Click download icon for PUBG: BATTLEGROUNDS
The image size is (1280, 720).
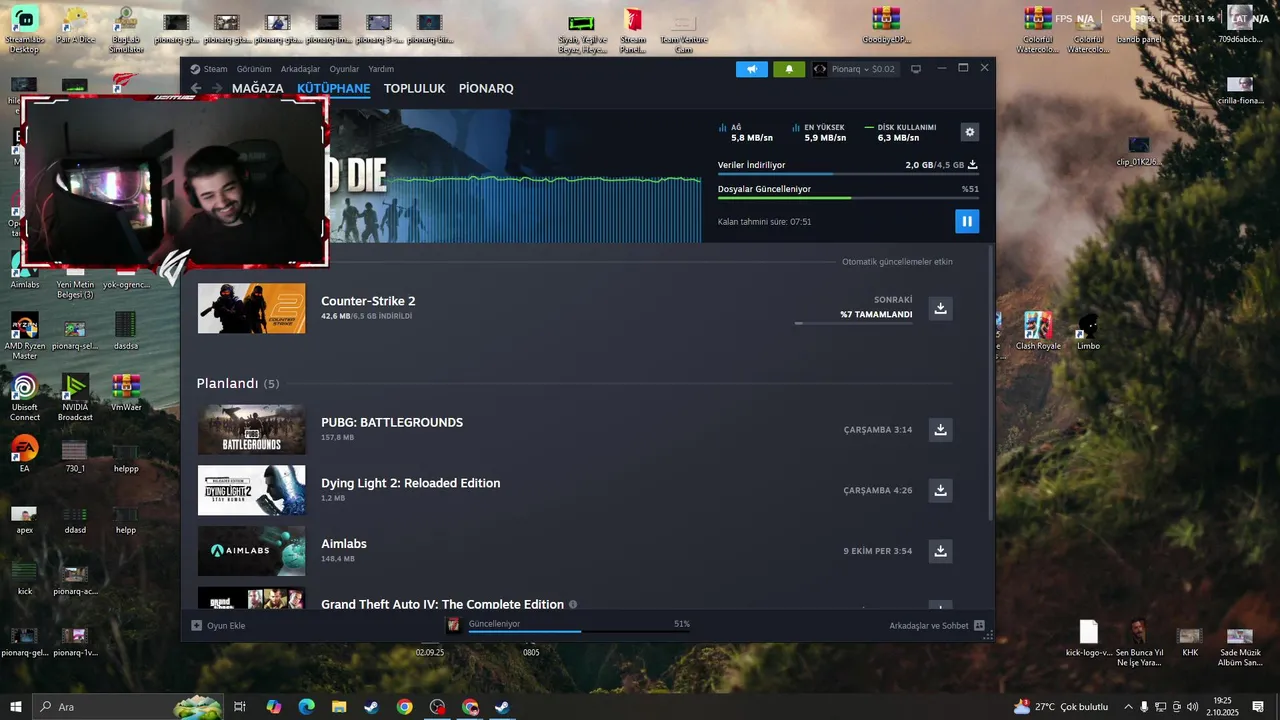point(940,429)
